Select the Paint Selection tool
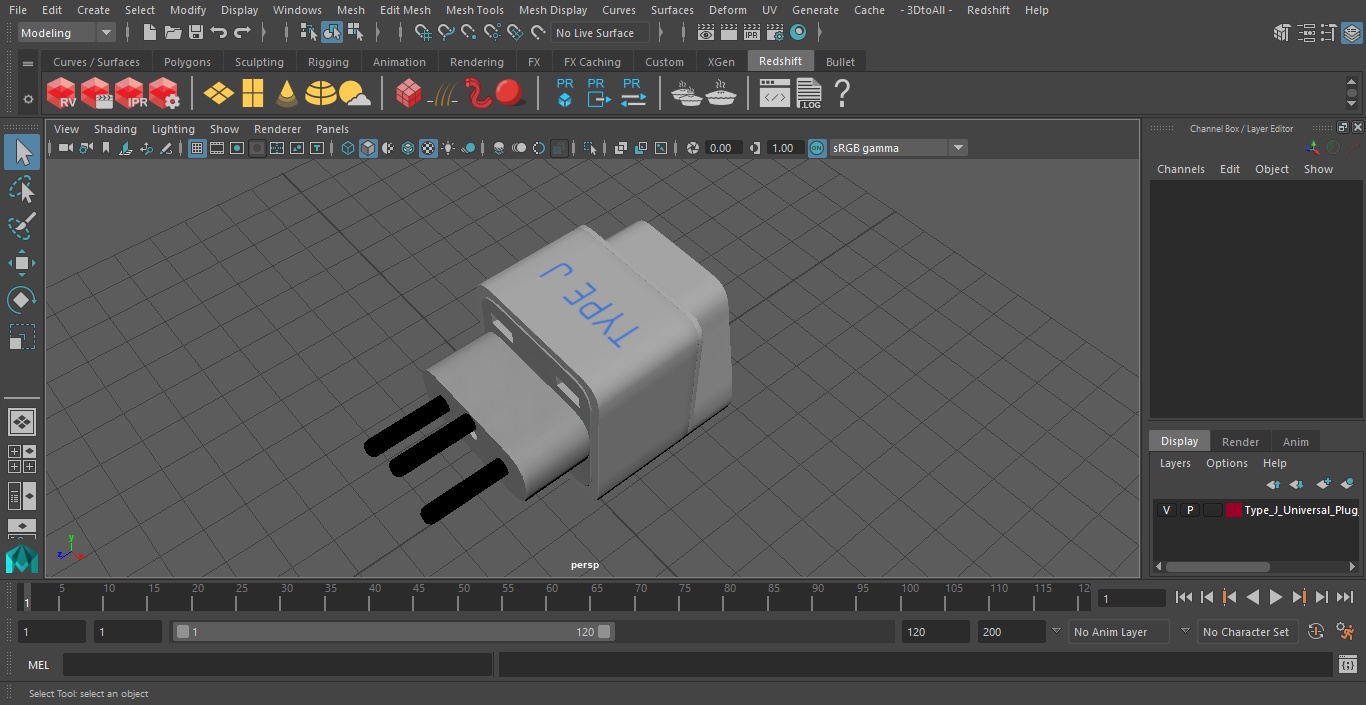This screenshot has height=705, width=1366. click(22, 226)
